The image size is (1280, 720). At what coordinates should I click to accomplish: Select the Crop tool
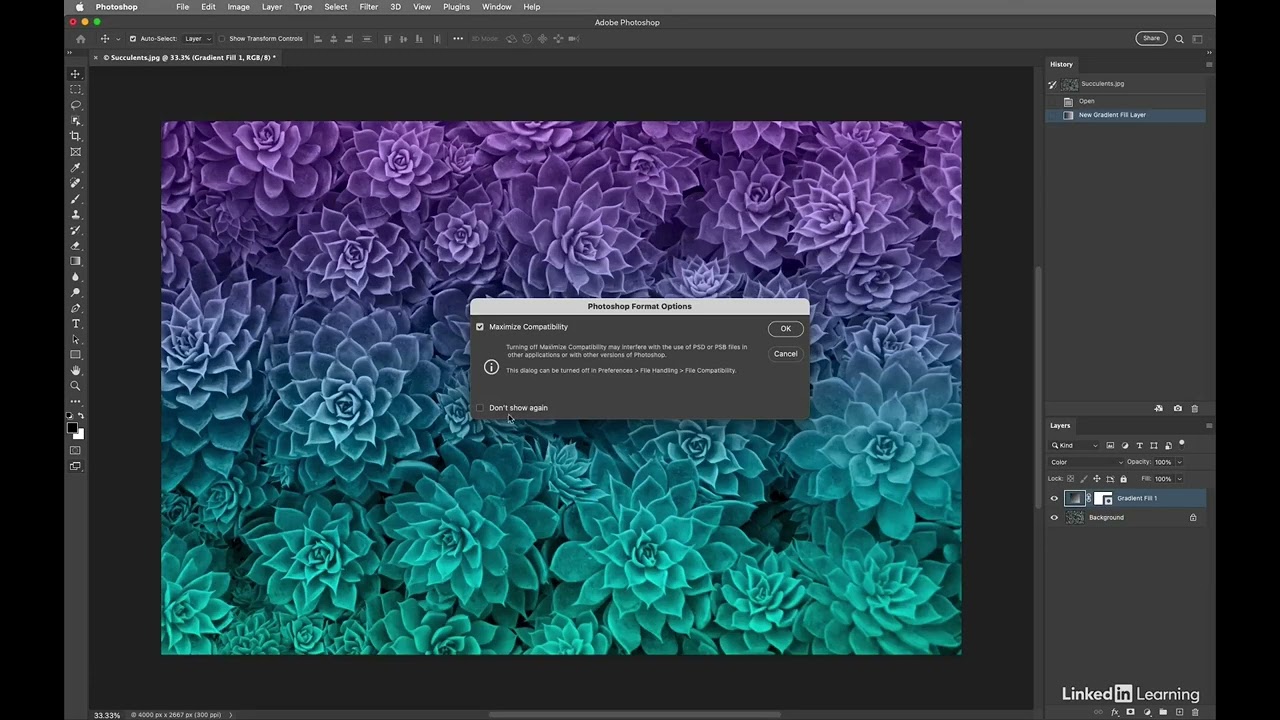click(x=75, y=136)
